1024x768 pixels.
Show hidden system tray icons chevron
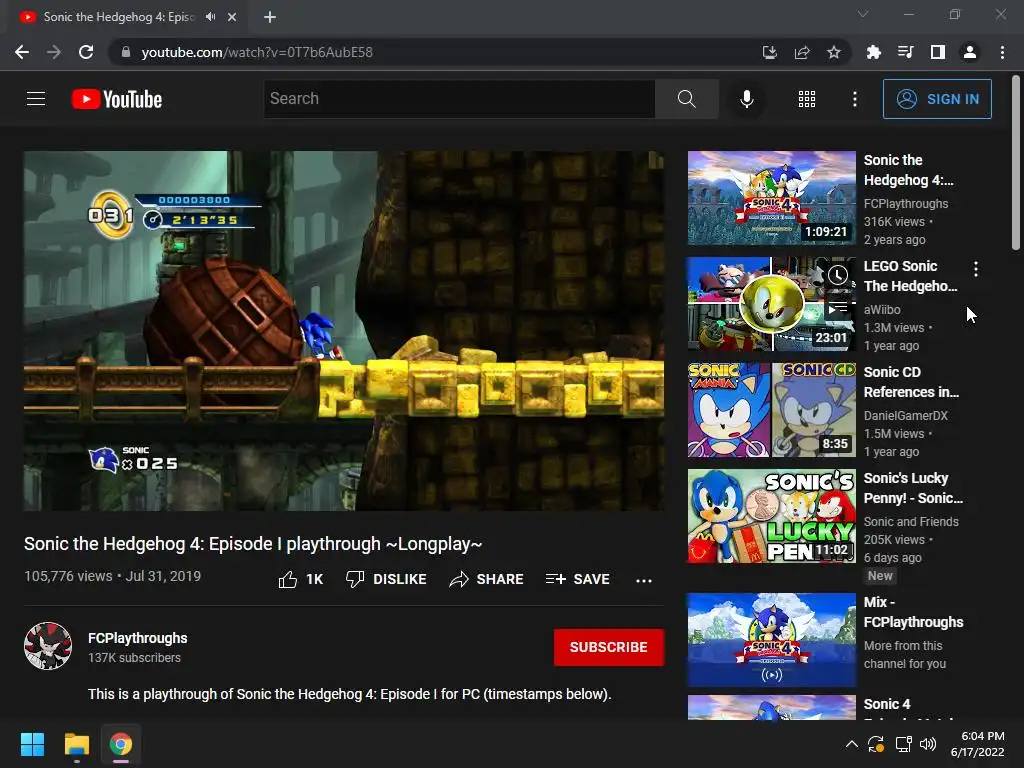tap(852, 744)
